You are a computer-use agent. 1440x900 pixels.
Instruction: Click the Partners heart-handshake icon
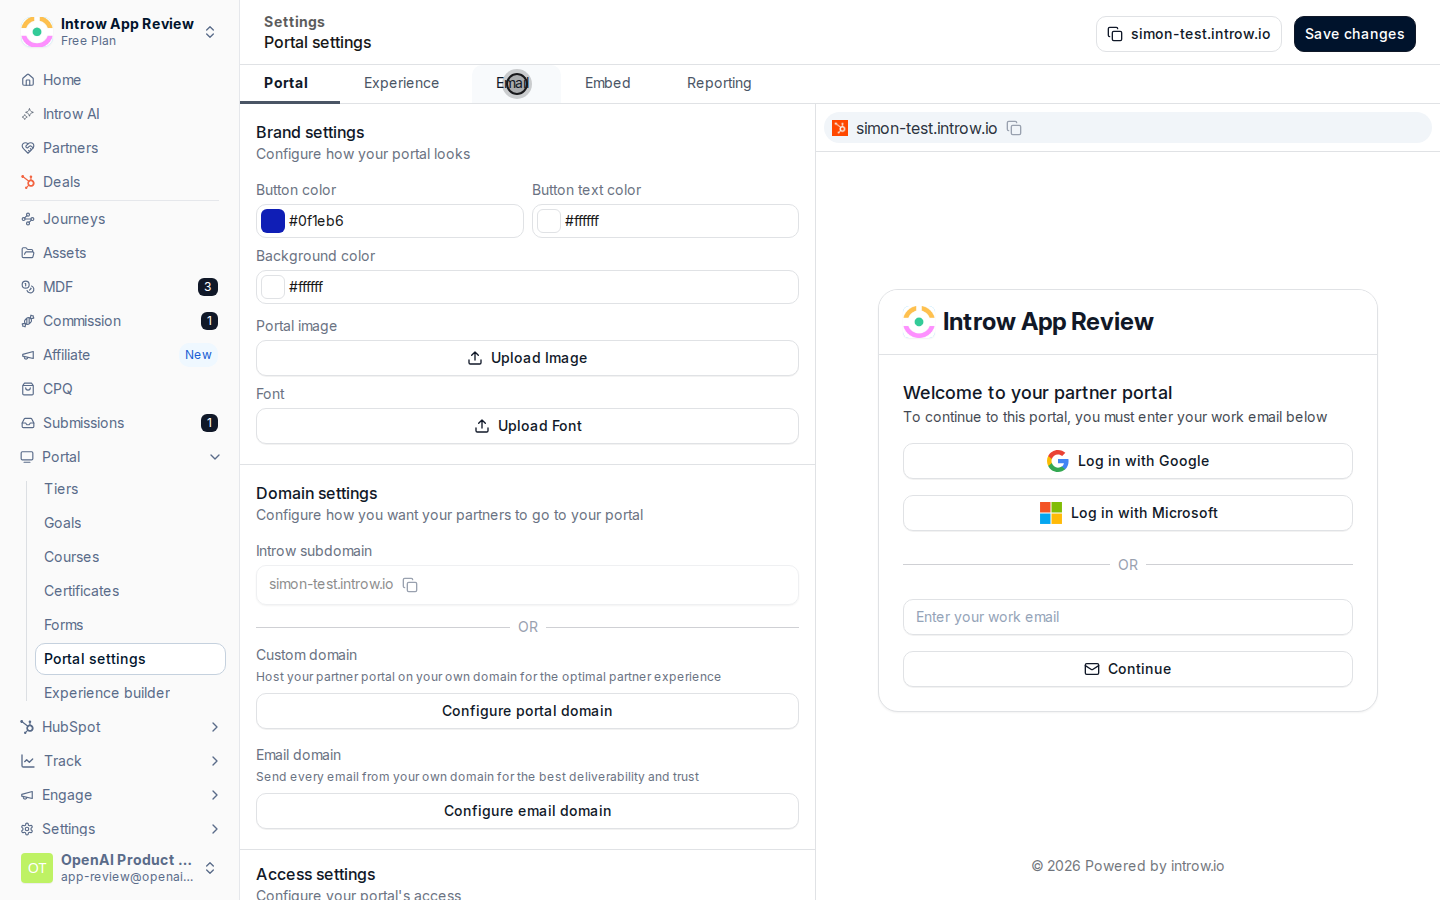(x=28, y=148)
